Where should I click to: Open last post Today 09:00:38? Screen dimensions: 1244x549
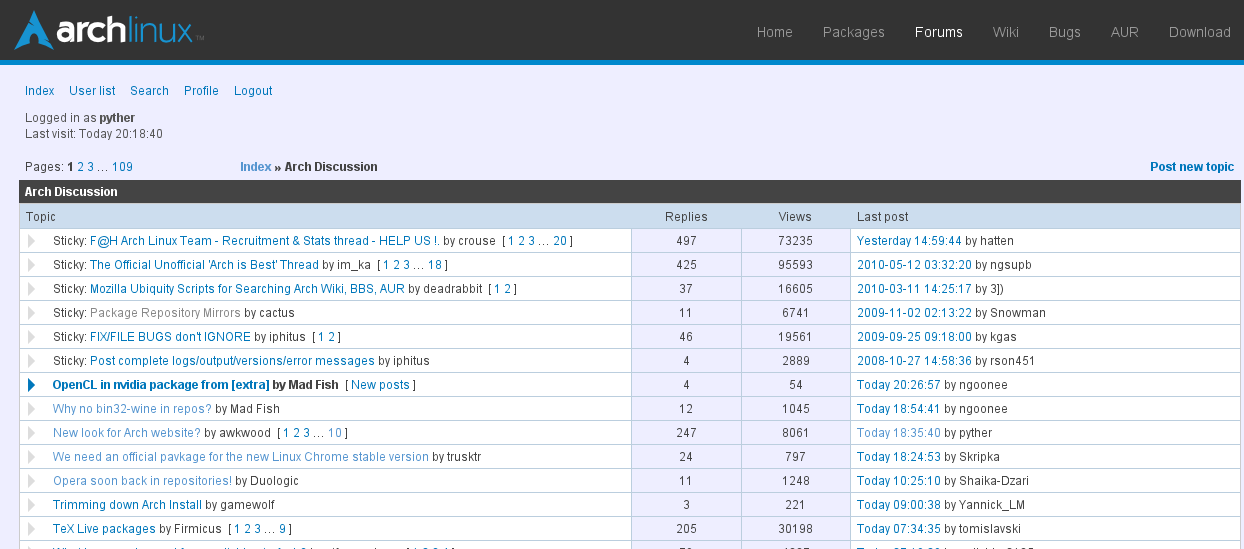pos(899,505)
